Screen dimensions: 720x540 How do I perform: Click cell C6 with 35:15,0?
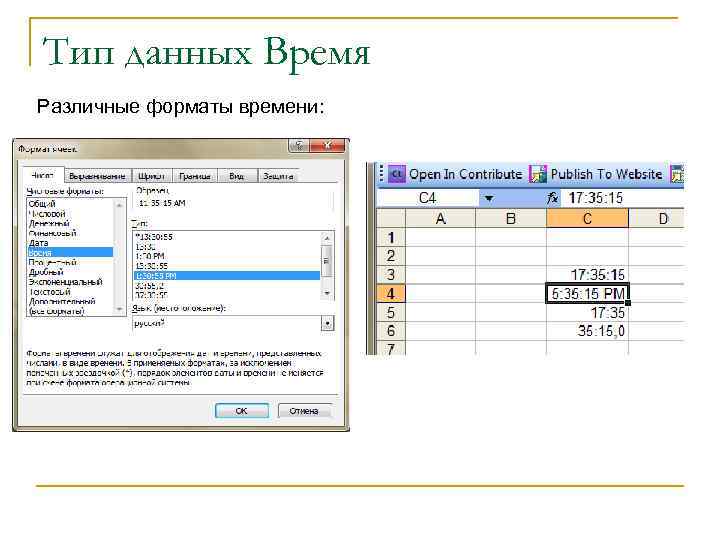pos(587,331)
